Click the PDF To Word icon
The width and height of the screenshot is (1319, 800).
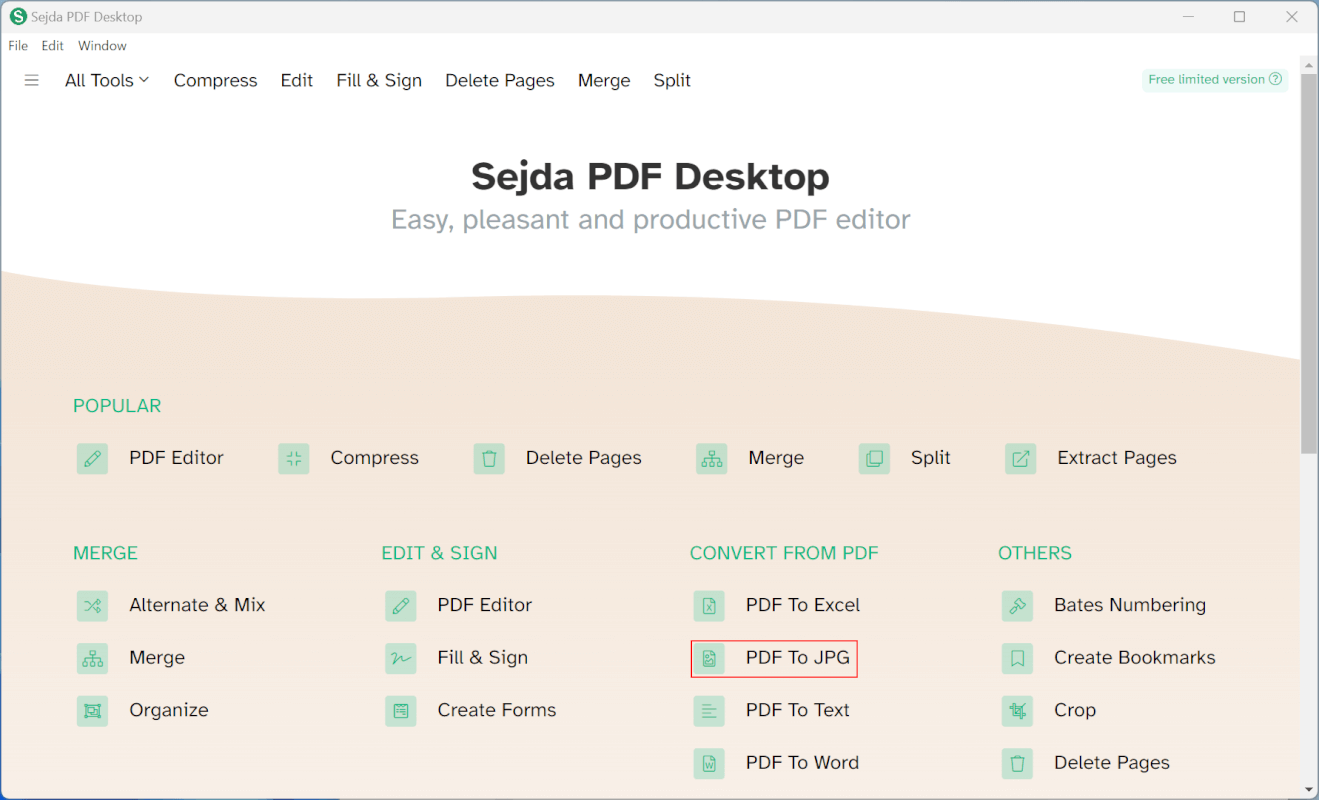click(x=709, y=763)
